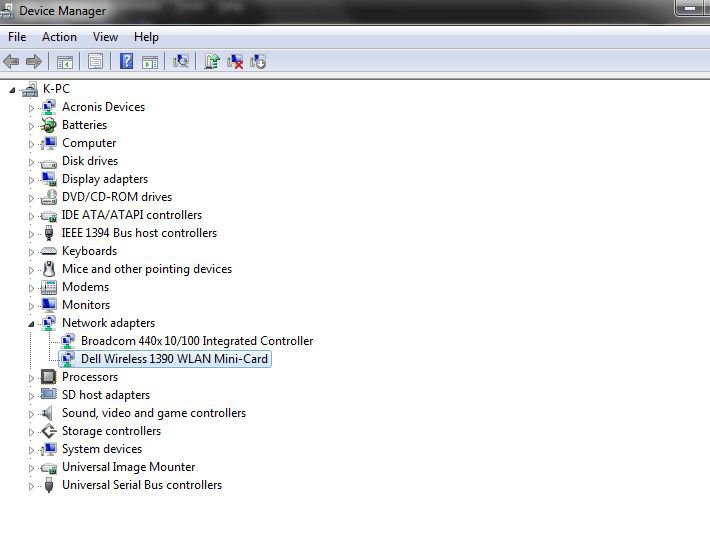Minimize the Device Manager window
710x538 pixels.
coord(690,8)
